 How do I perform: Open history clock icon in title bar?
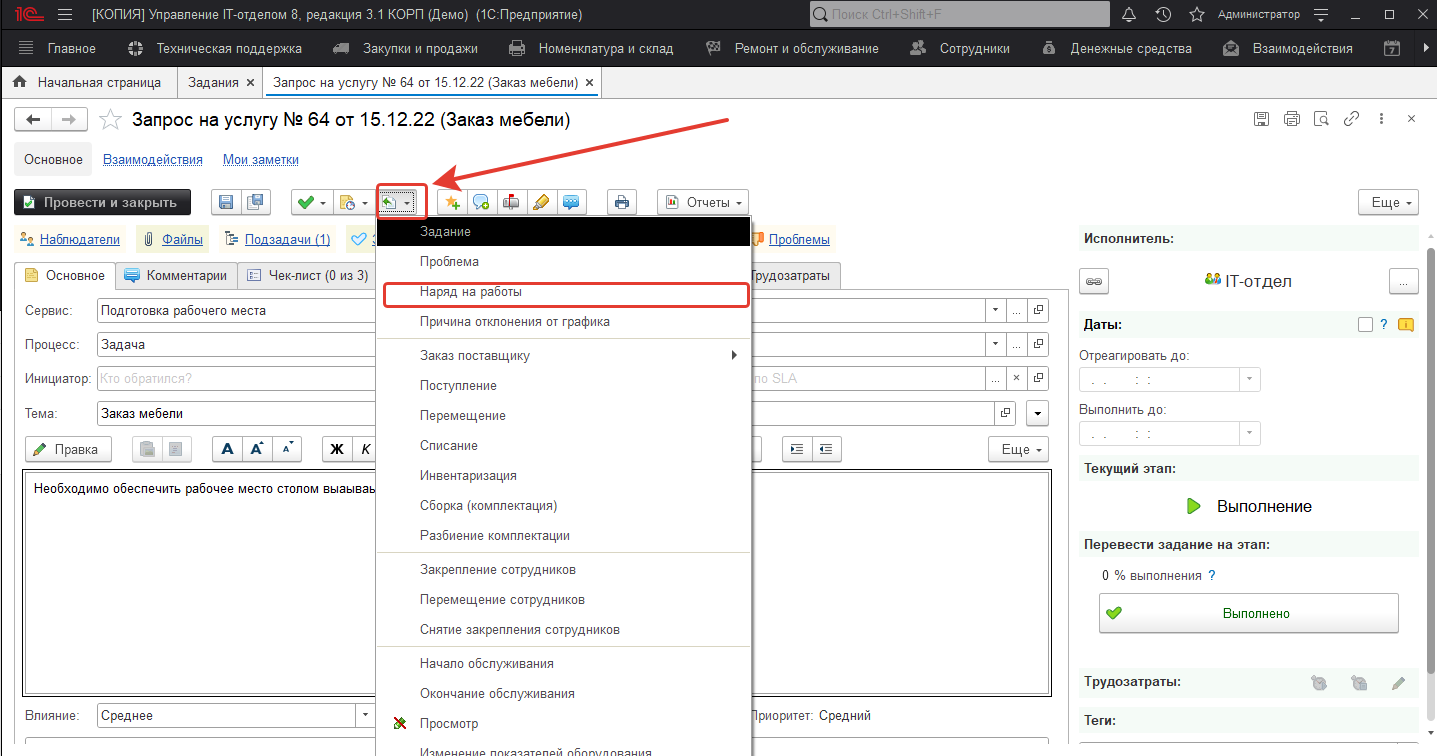click(1163, 15)
